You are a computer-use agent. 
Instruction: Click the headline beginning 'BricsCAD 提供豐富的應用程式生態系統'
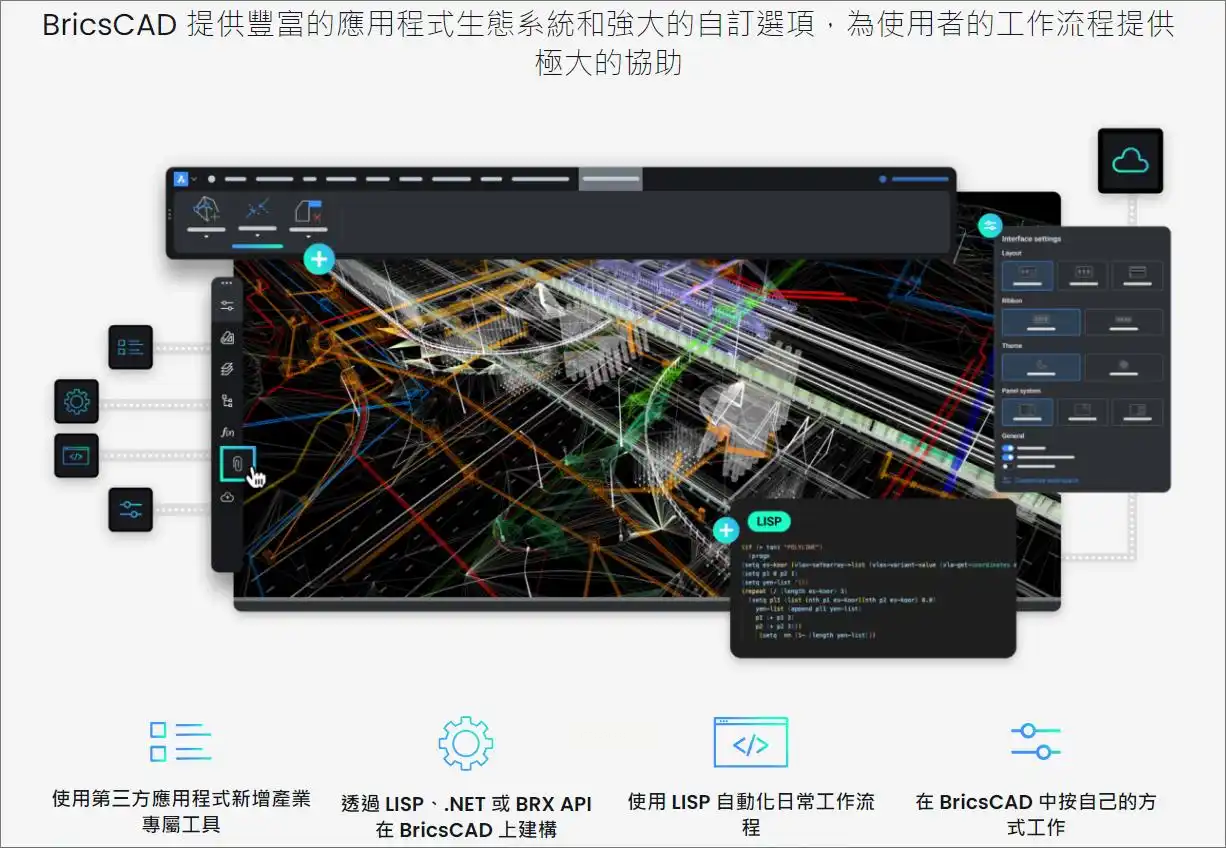coord(609,44)
